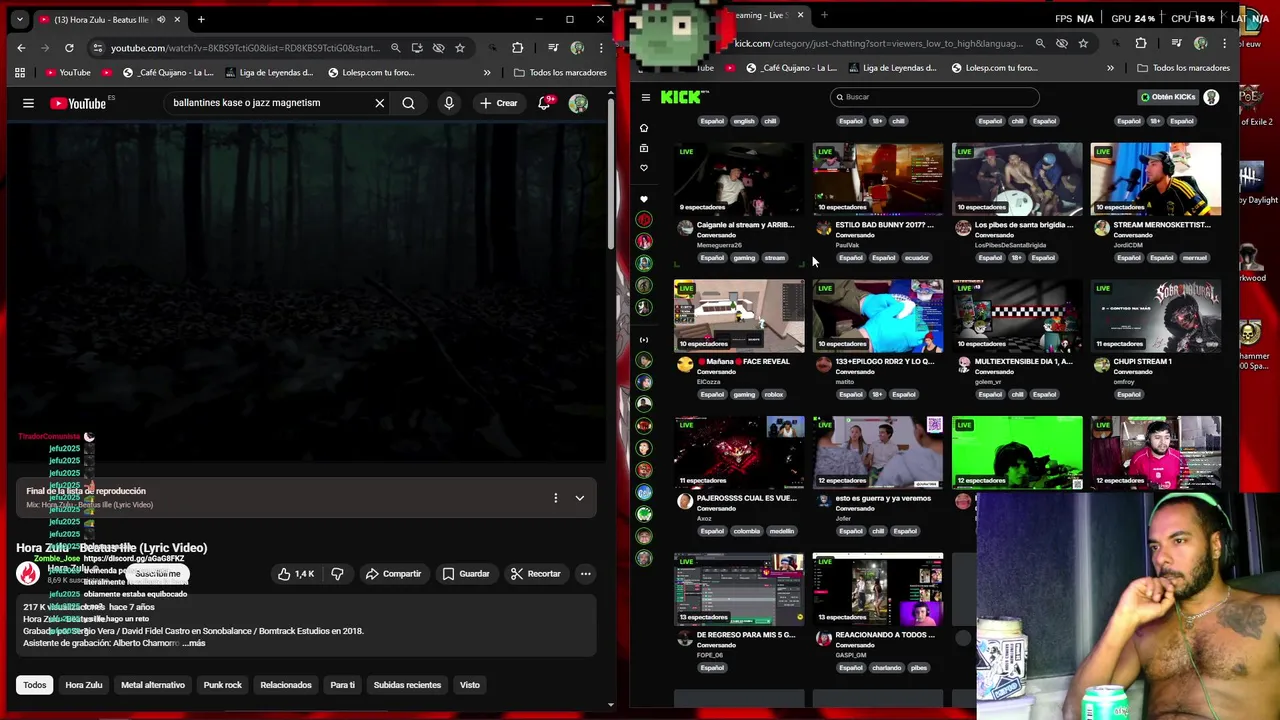Share video with Compartir button

[x=393, y=574]
